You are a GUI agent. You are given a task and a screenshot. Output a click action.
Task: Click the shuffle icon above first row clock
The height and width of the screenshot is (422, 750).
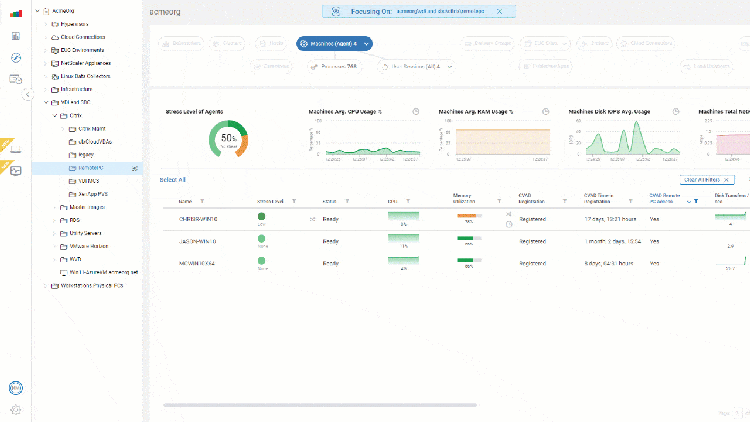click(x=509, y=214)
